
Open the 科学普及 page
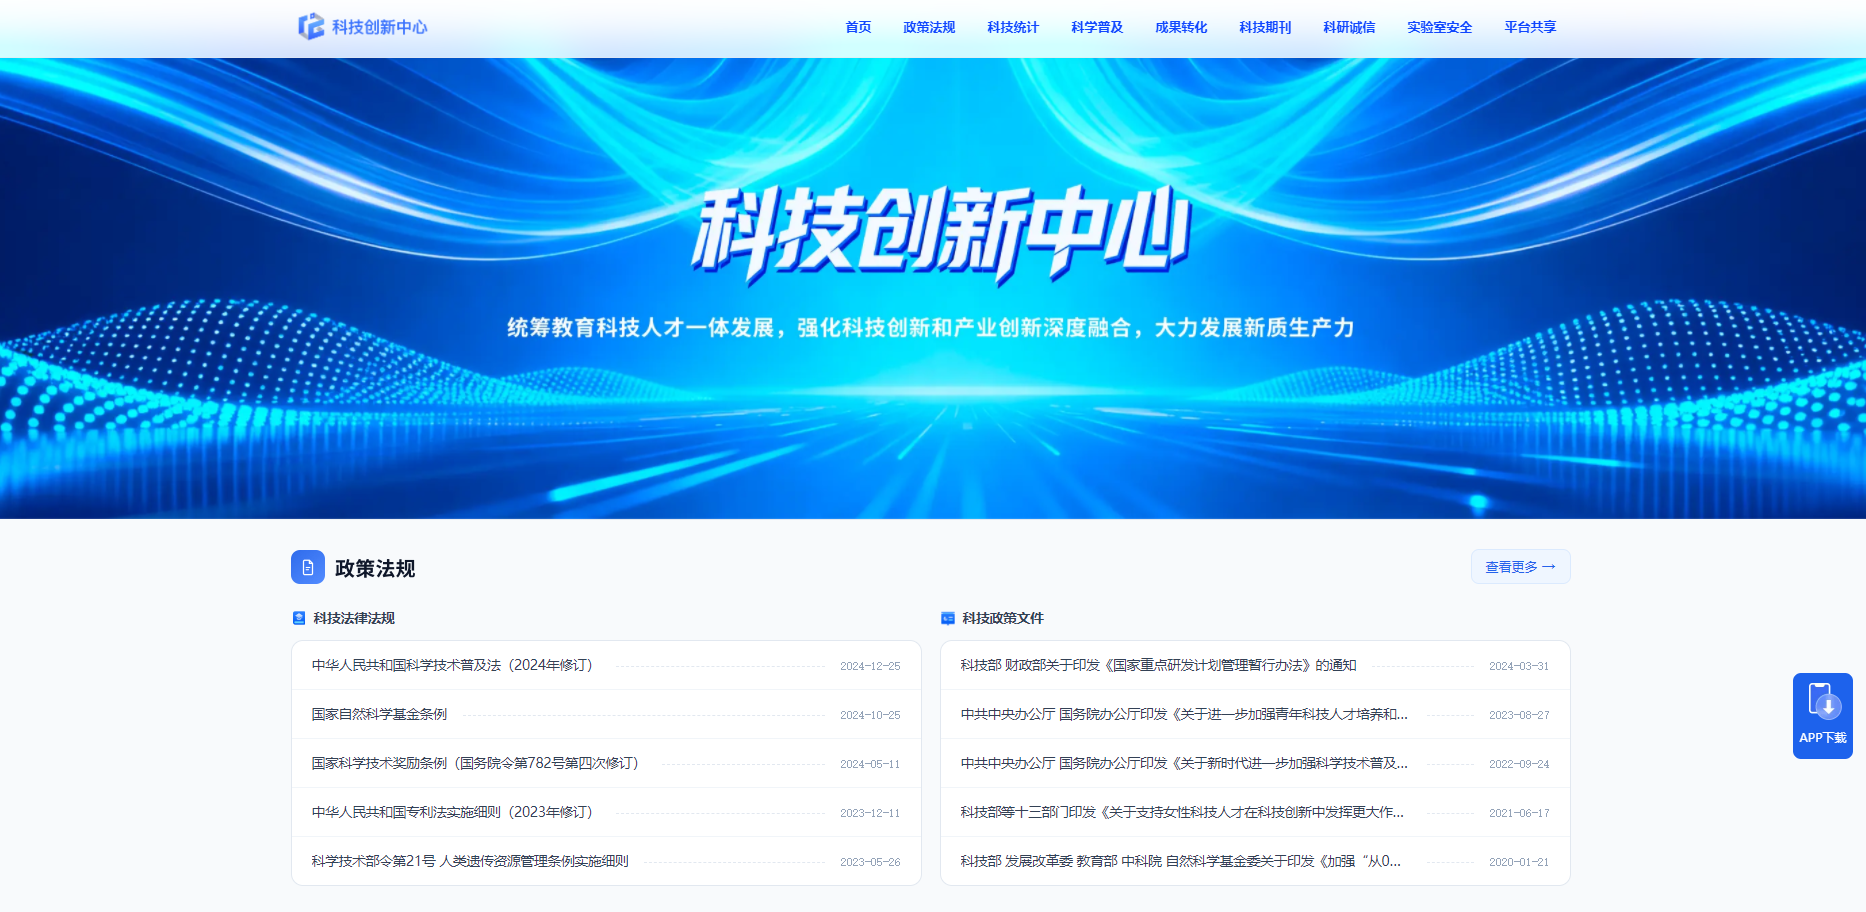tap(1095, 27)
